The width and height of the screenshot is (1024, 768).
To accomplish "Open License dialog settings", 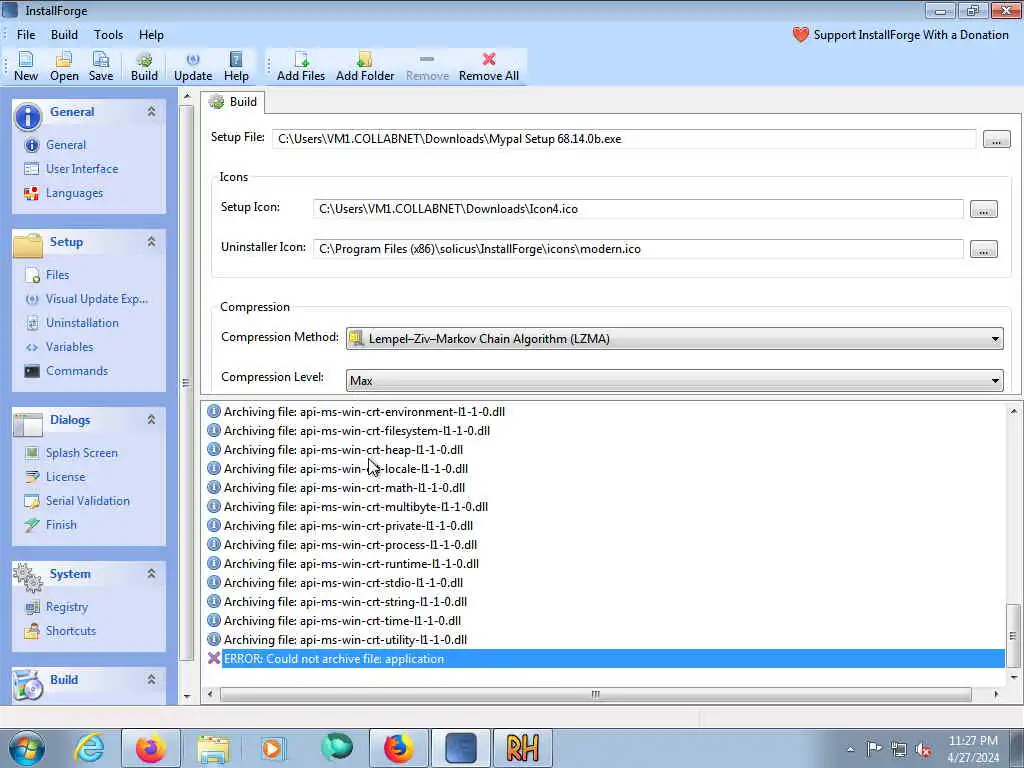I will [x=65, y=477].
